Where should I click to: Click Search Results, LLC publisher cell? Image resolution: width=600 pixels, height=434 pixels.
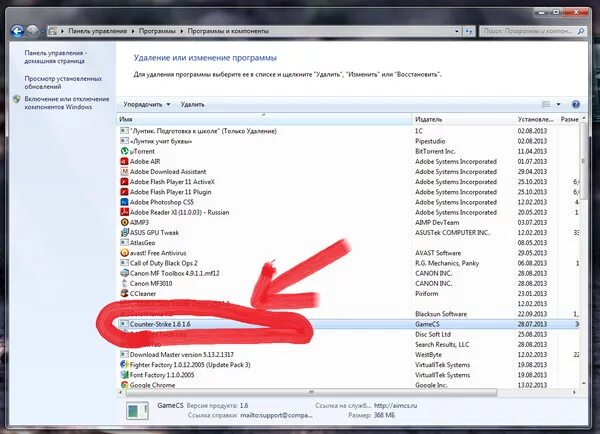click(442, 344)
